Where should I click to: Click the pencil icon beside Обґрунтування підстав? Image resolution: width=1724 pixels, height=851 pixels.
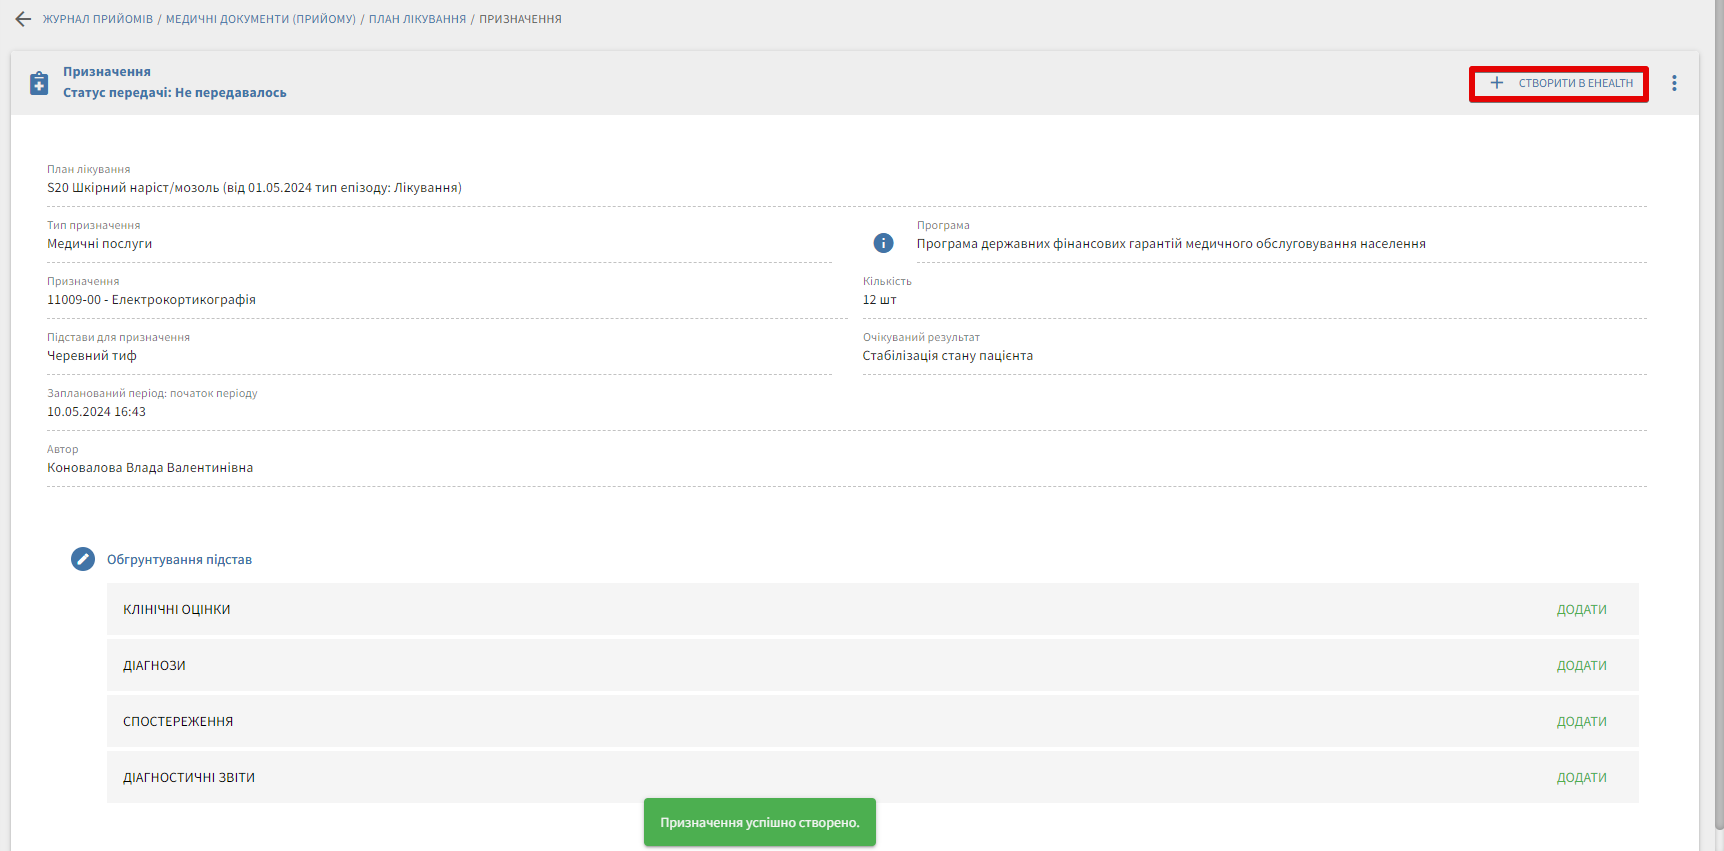point(83,559)
